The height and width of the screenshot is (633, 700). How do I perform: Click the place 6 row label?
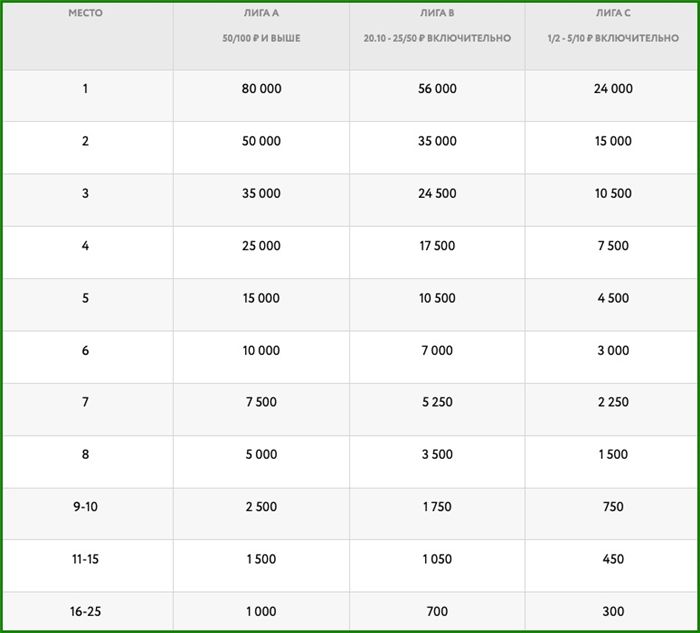pos(85,350)
